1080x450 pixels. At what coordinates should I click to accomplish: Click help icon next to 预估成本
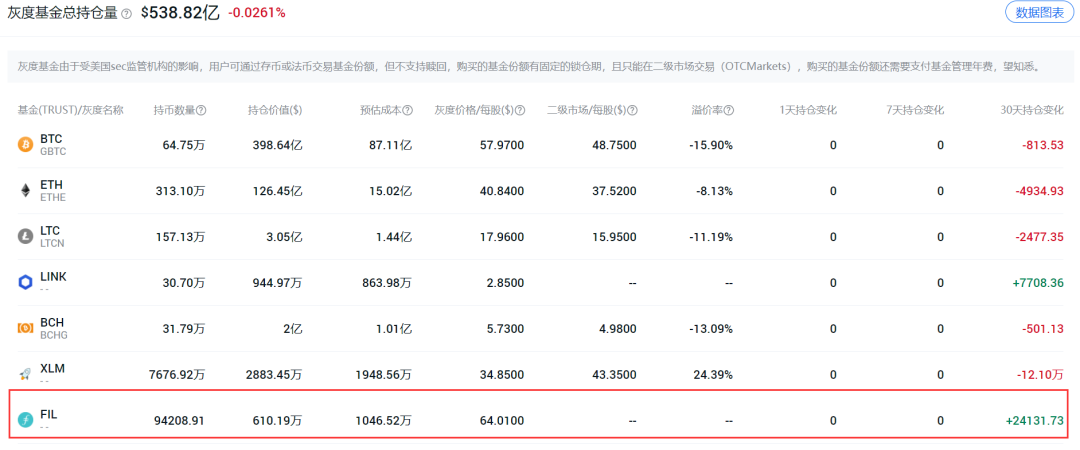coord(408,110)
